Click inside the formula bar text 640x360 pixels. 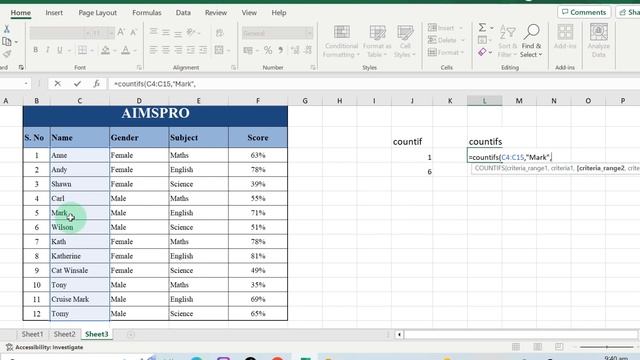(x=155, y=84)
